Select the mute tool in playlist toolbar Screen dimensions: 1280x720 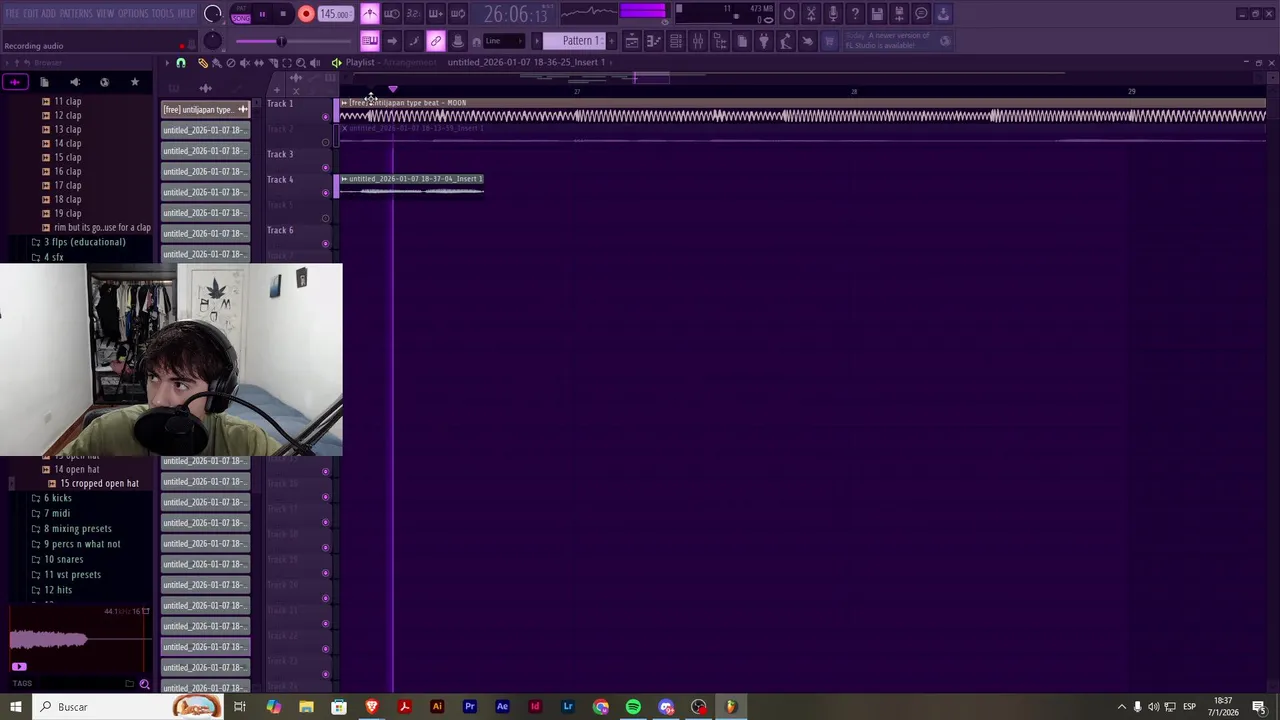[245, 63]
